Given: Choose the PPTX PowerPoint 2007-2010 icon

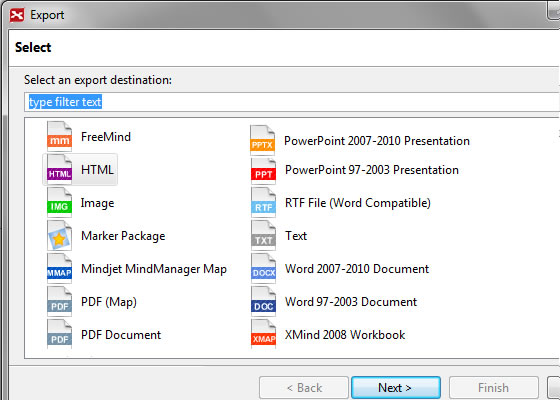Looking at the screenshot, I should point(262,140).
